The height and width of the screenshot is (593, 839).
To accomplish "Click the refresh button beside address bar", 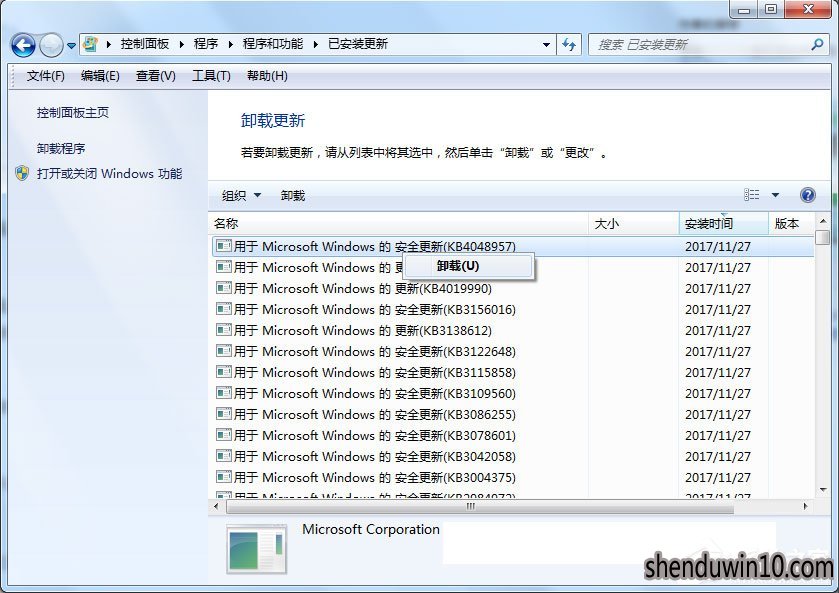I will pos(569,44).
